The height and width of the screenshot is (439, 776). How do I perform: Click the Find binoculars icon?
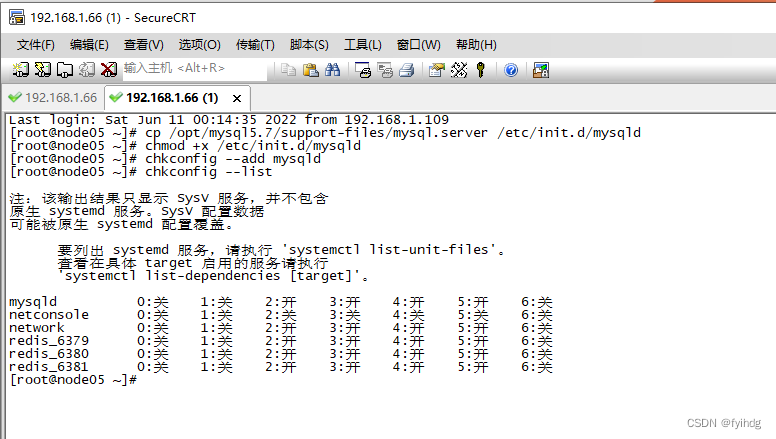pyautogui.click(x=333, y=70)
